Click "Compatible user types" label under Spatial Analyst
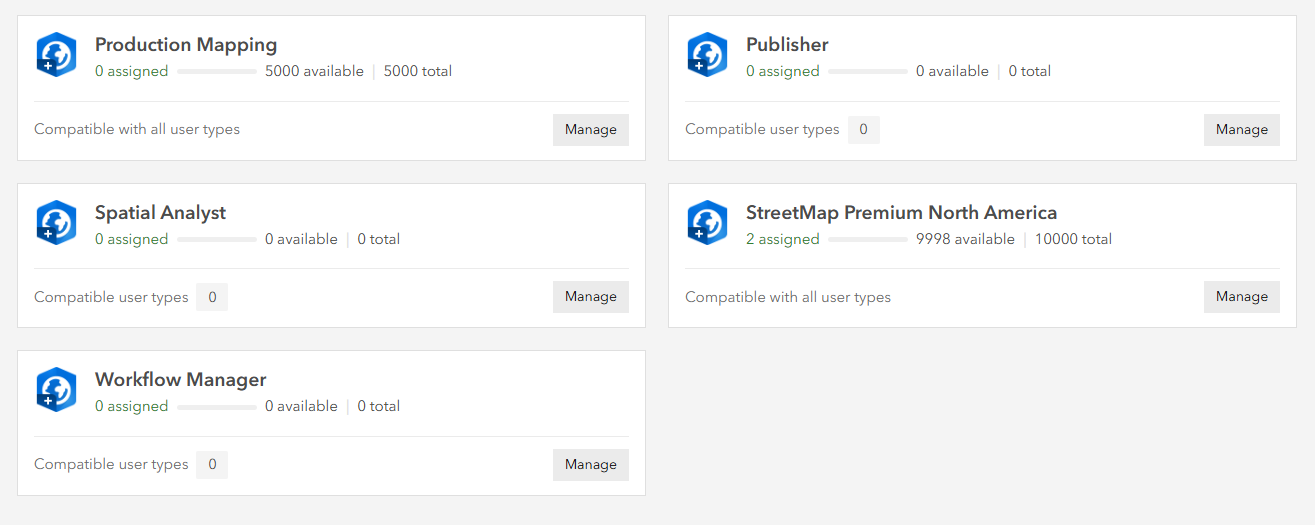 pos(111,297)
